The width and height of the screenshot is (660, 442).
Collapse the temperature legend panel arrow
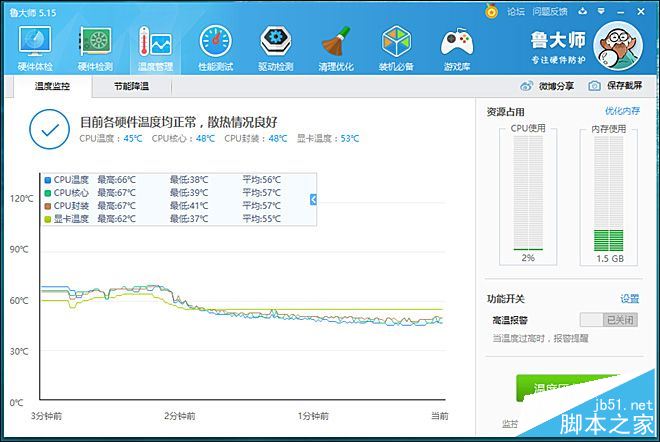coord(313,200)
